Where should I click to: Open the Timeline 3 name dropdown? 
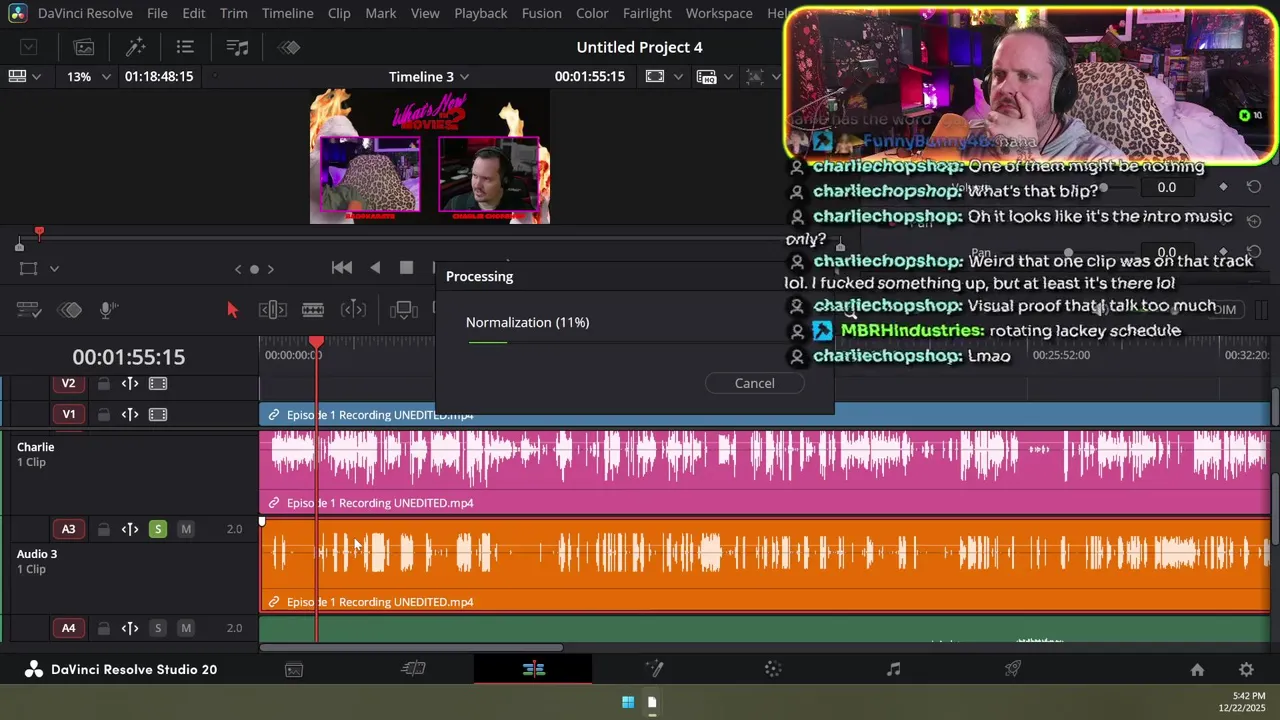click(429, 76)
